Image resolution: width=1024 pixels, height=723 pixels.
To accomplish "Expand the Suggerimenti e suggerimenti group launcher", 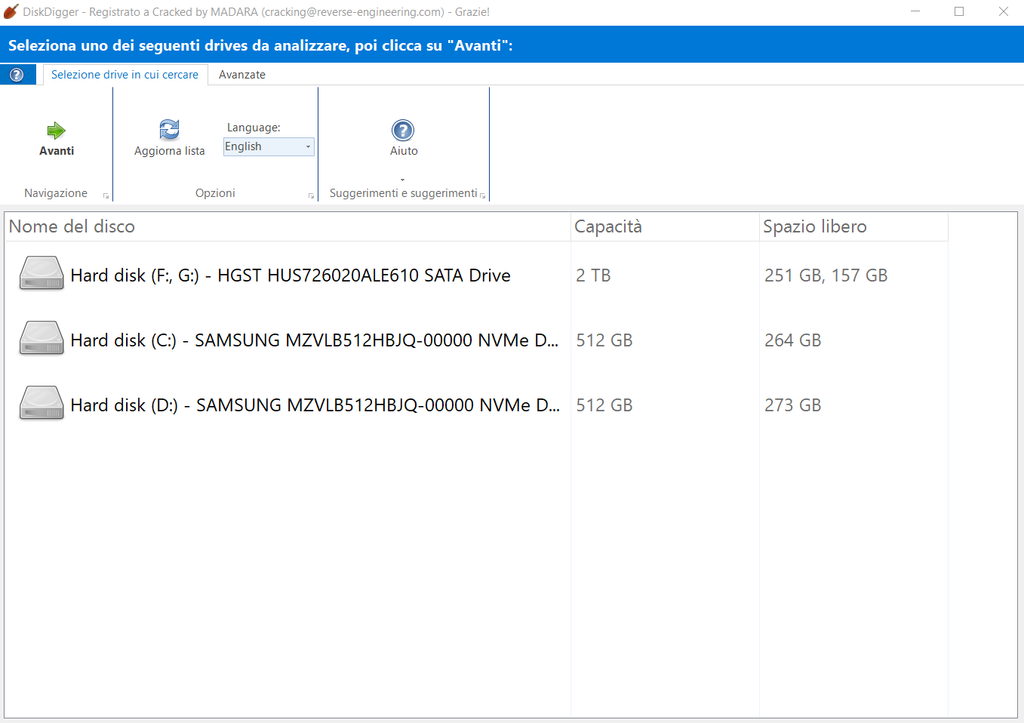I will click(x=483, y=195).
